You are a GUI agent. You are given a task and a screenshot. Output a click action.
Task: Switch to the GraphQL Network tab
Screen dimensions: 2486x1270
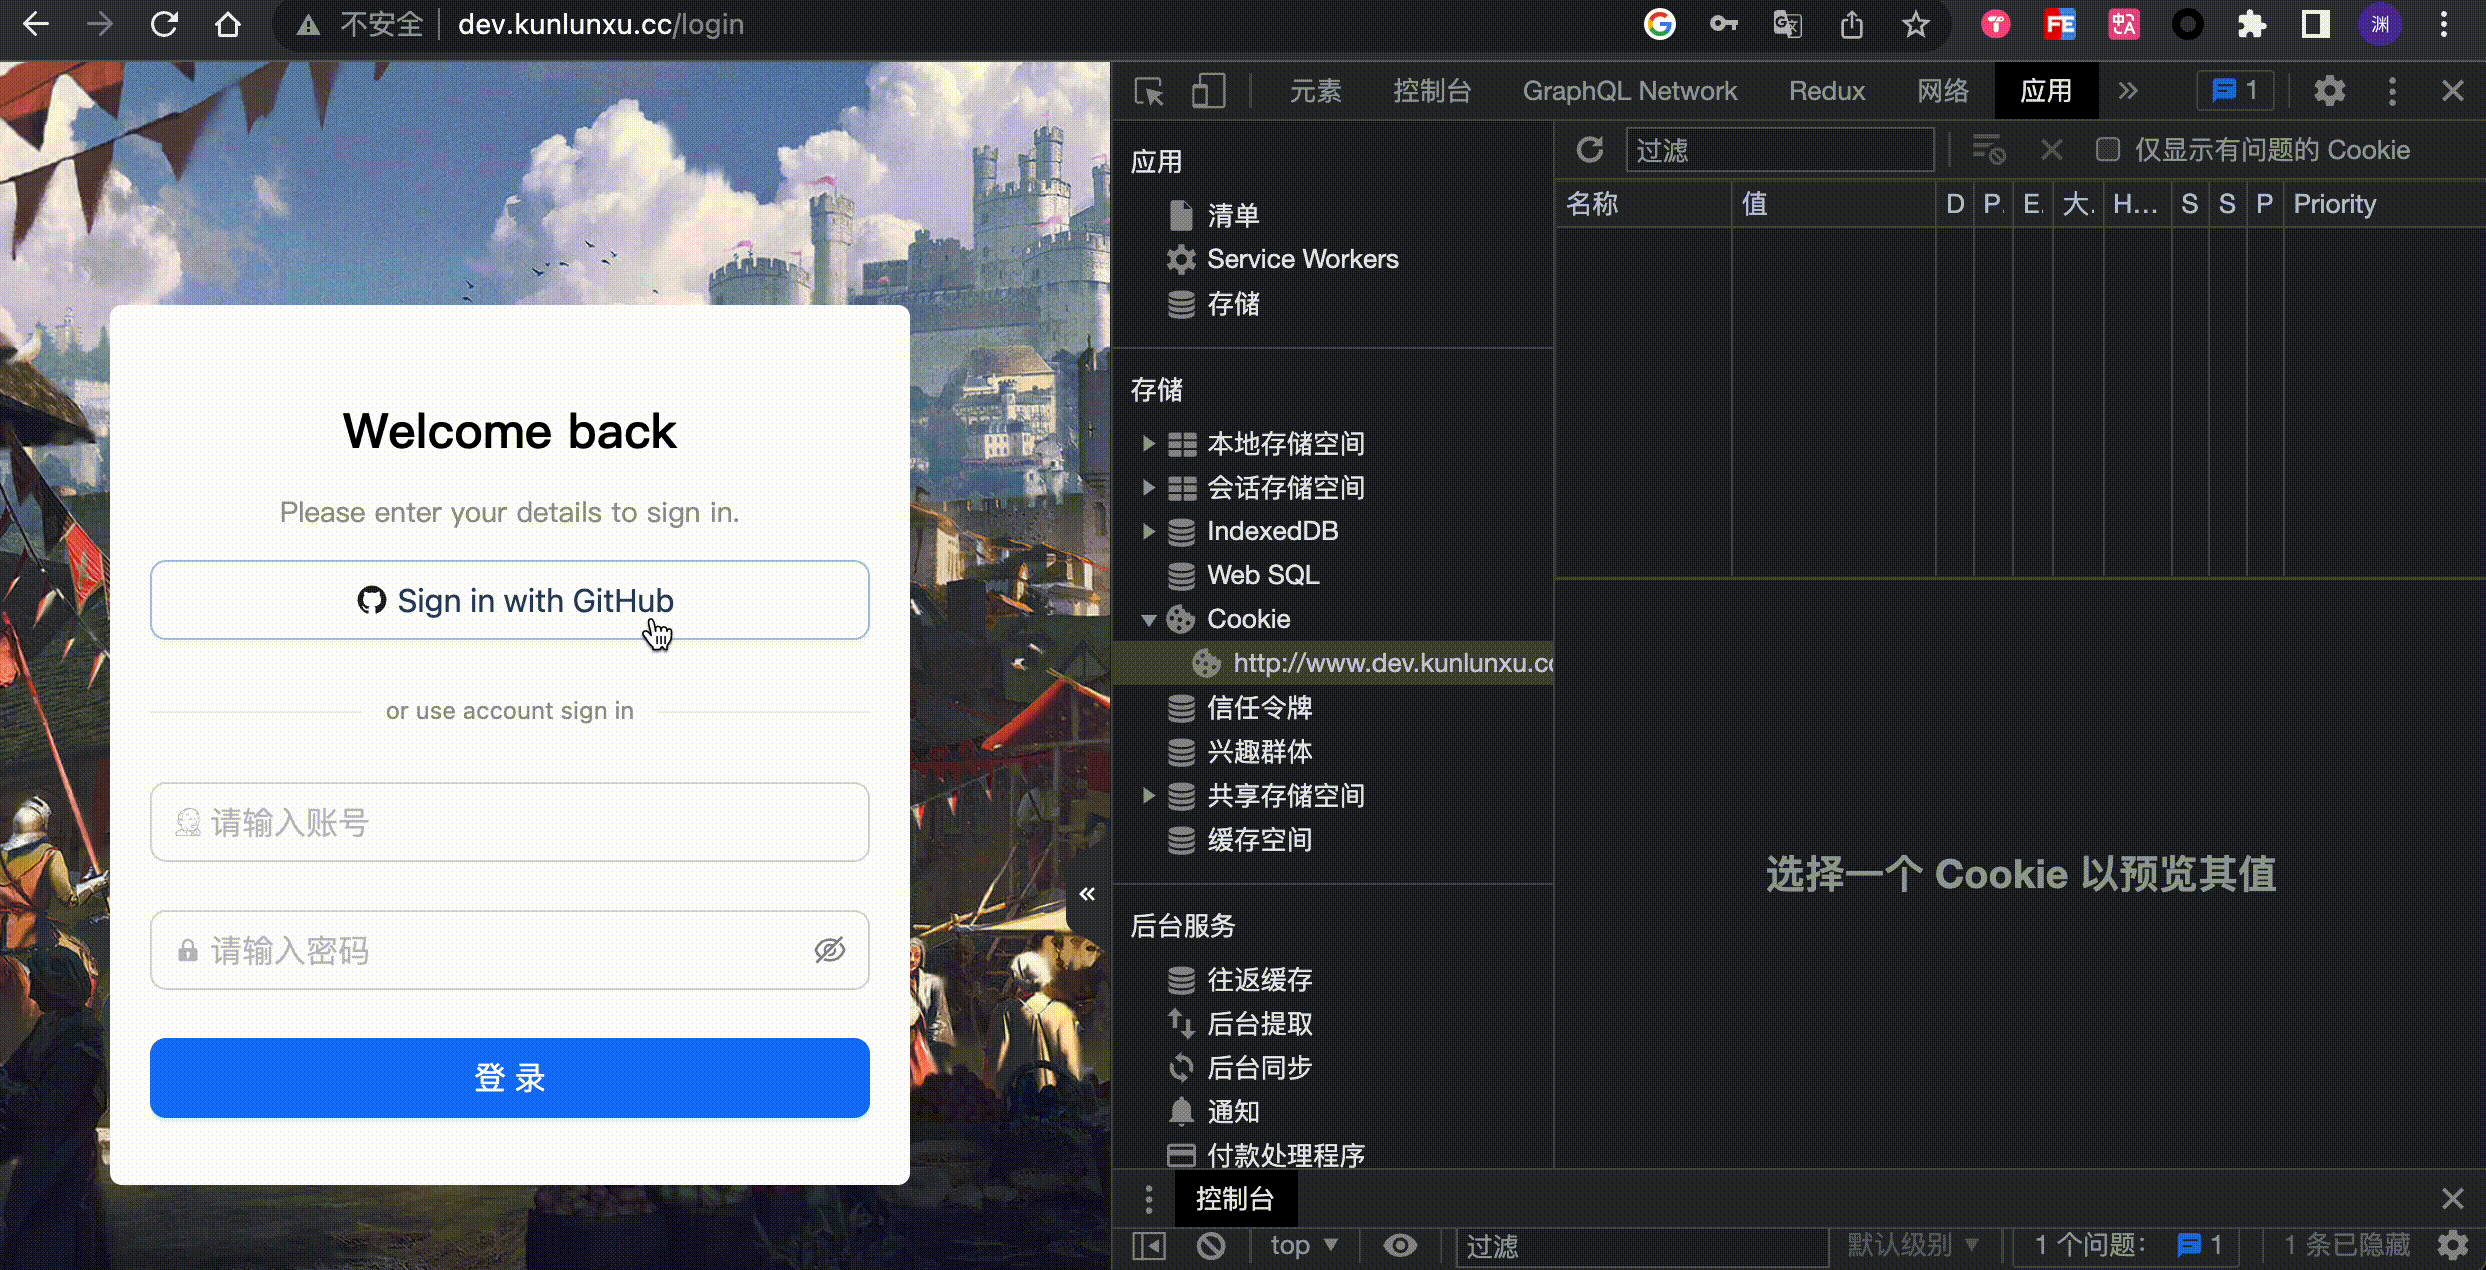(x=1629, y=91)
